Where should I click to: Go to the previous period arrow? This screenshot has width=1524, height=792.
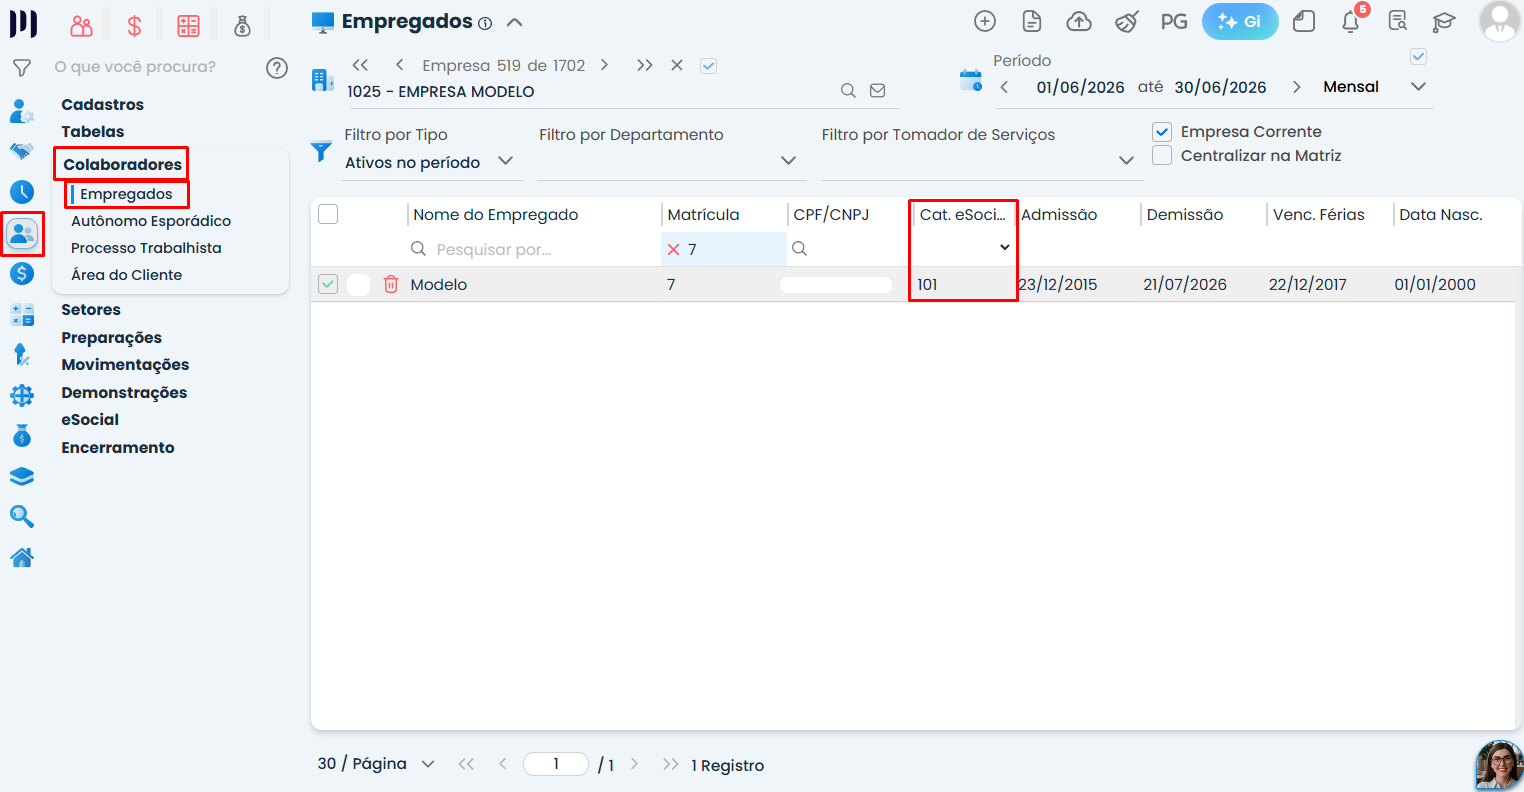point(1004,87)
